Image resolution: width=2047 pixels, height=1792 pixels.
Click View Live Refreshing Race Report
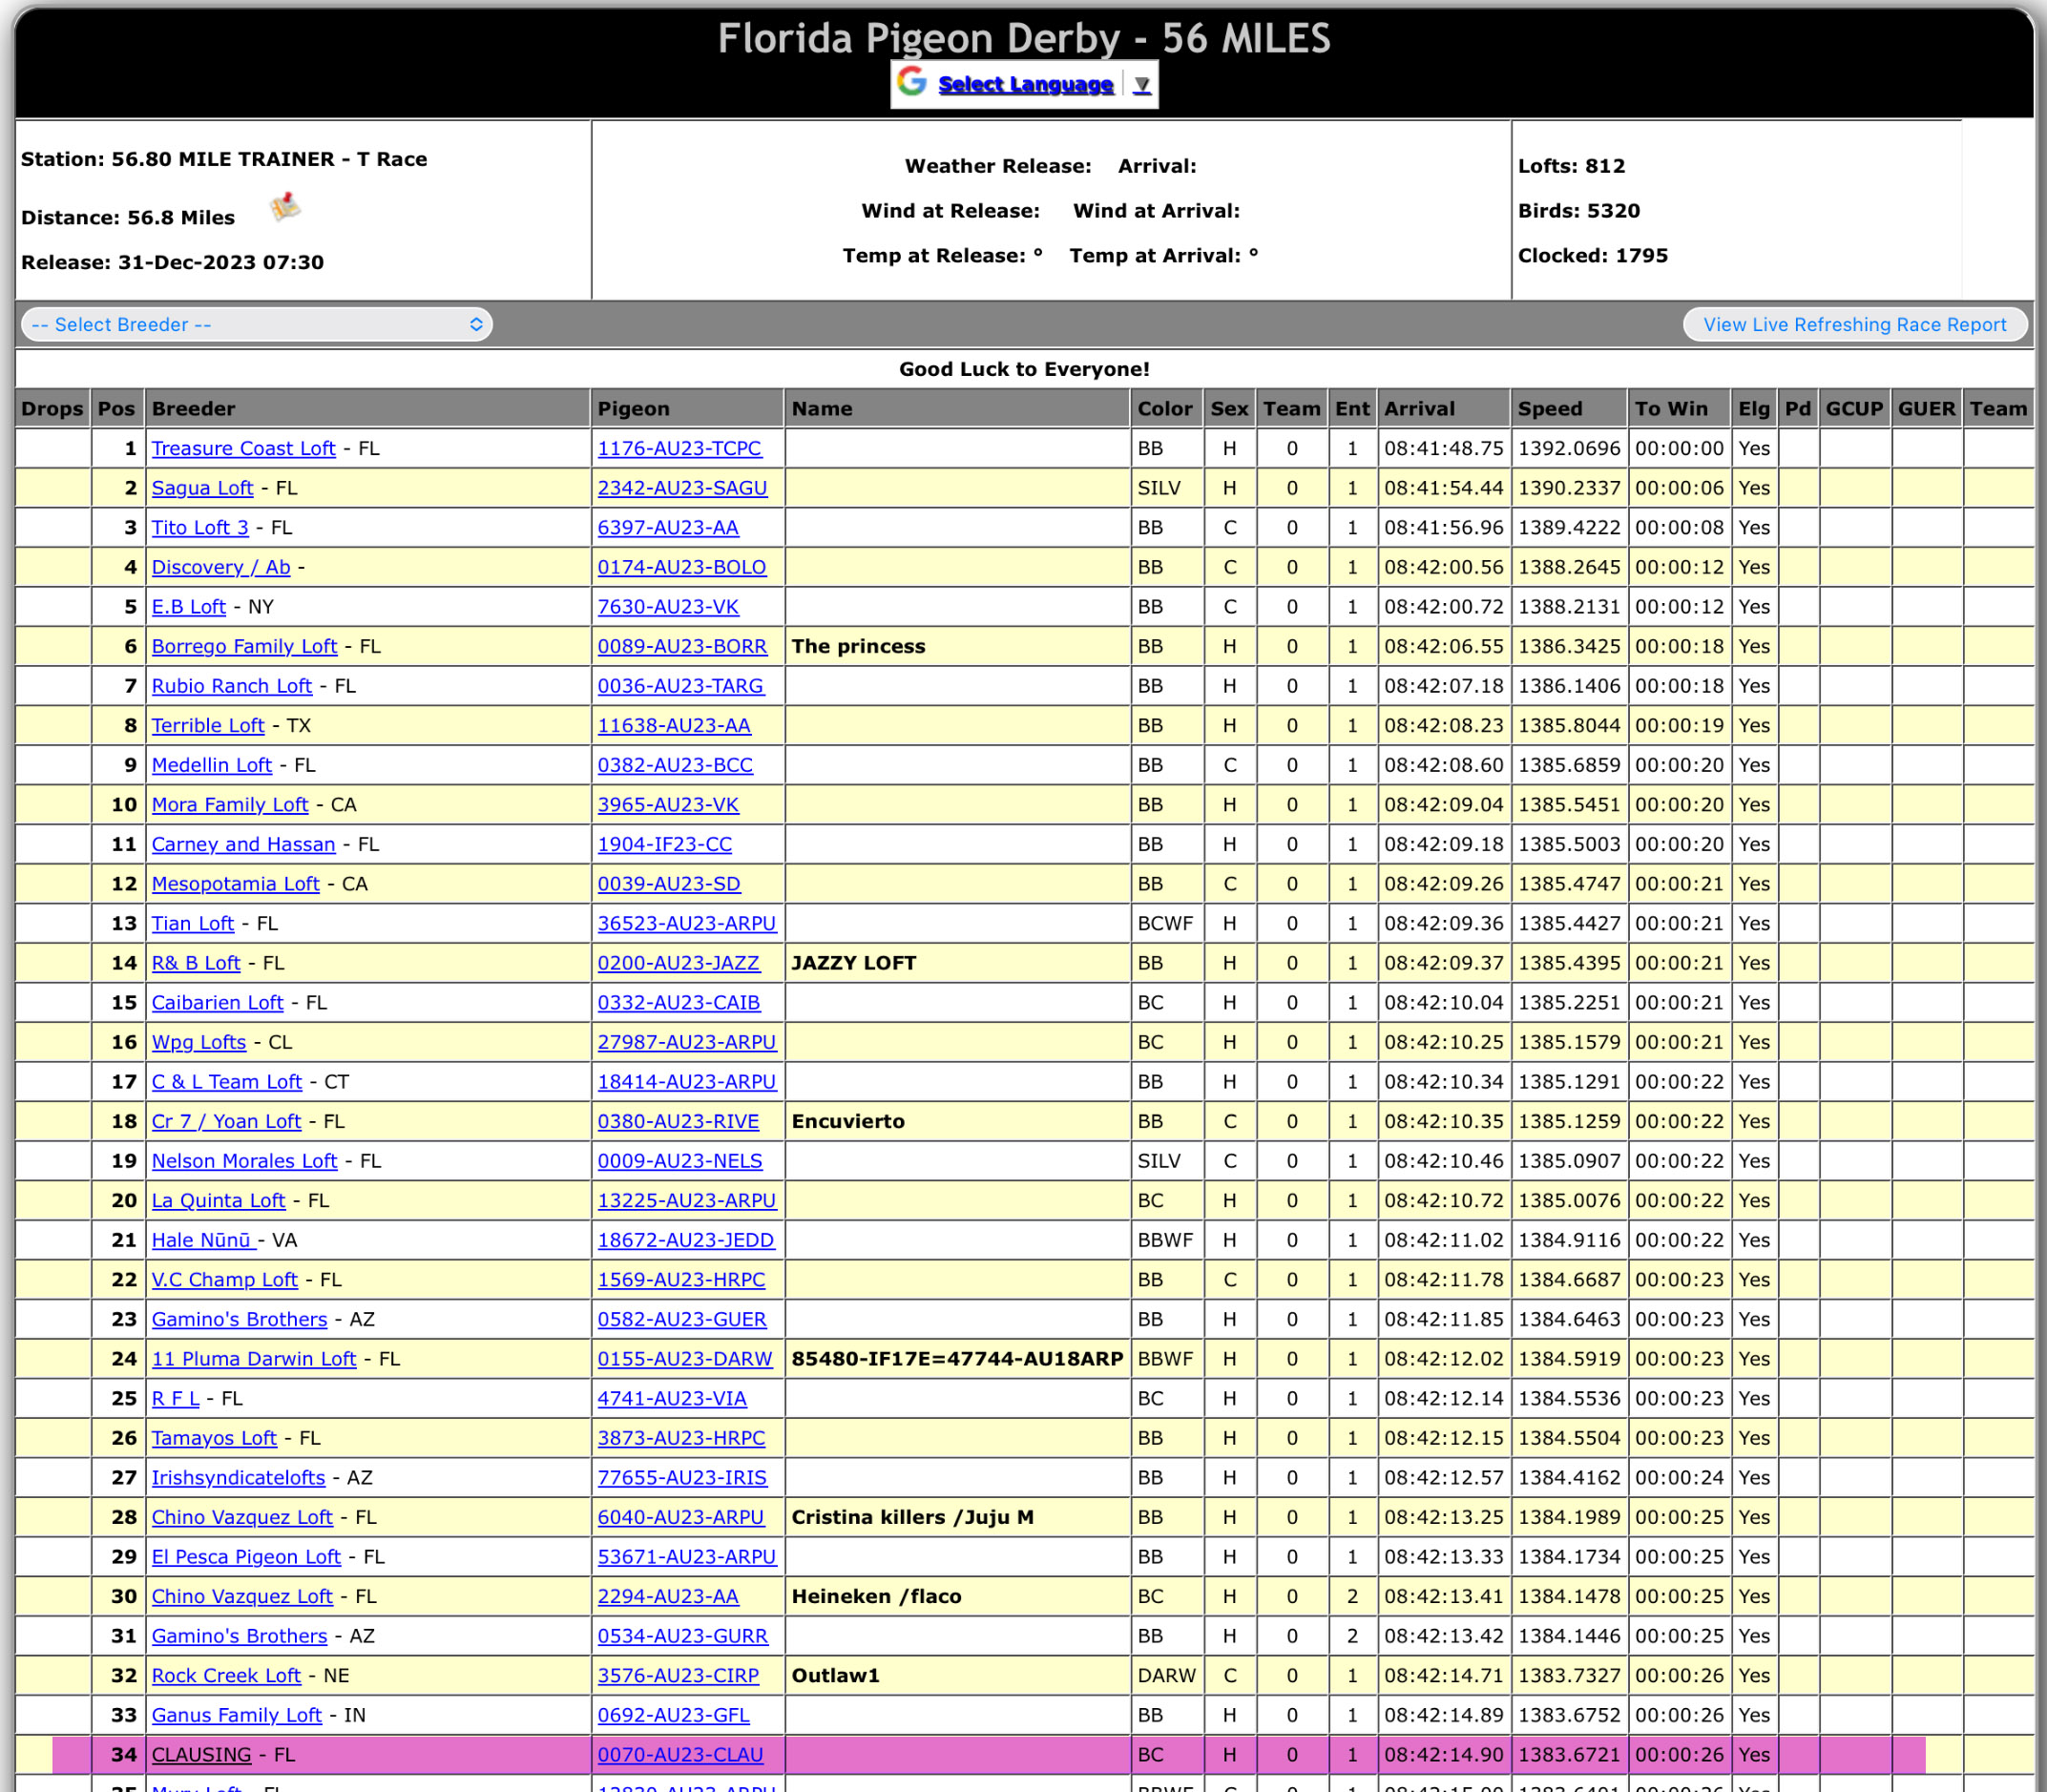pyautogui.click(x=1854, y=324)
